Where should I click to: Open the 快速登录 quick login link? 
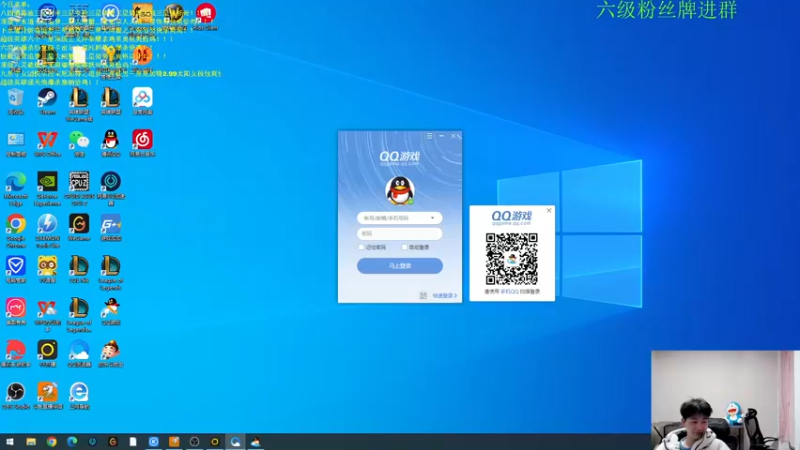point(444,295)
